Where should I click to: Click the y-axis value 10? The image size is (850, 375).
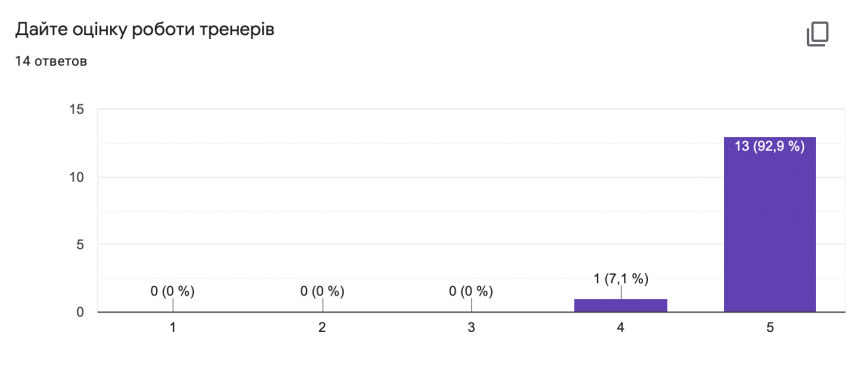pyautogui.click(x=77, y=177)
